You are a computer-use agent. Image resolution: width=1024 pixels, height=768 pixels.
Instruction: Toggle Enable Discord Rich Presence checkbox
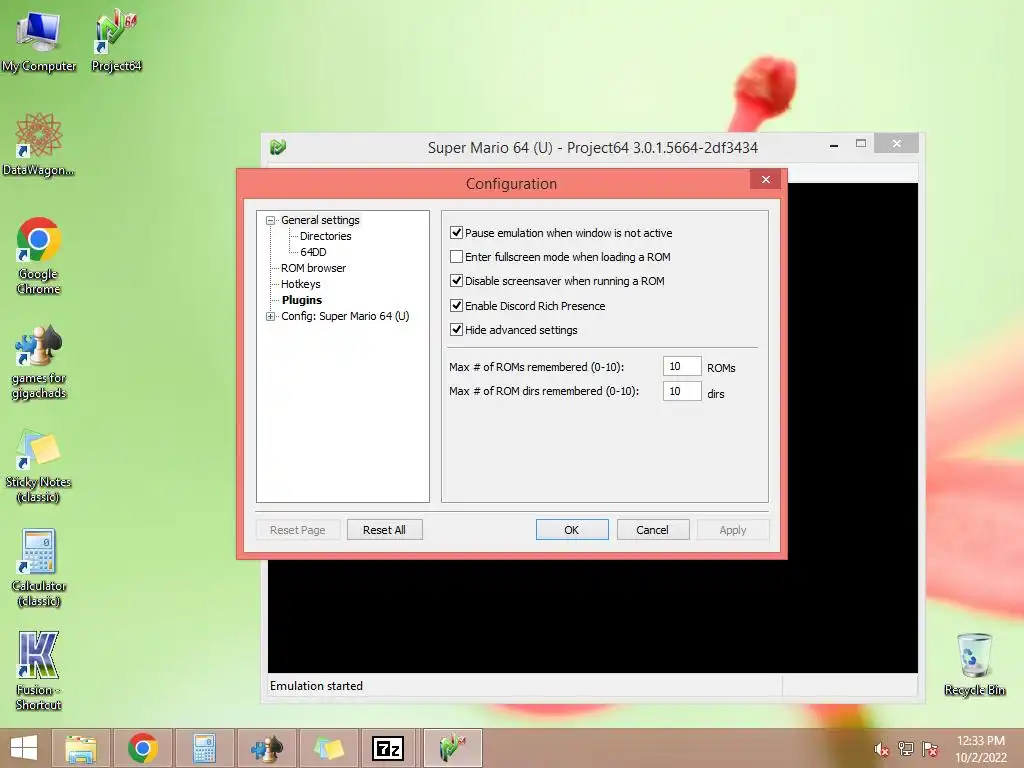click(456, 306)
